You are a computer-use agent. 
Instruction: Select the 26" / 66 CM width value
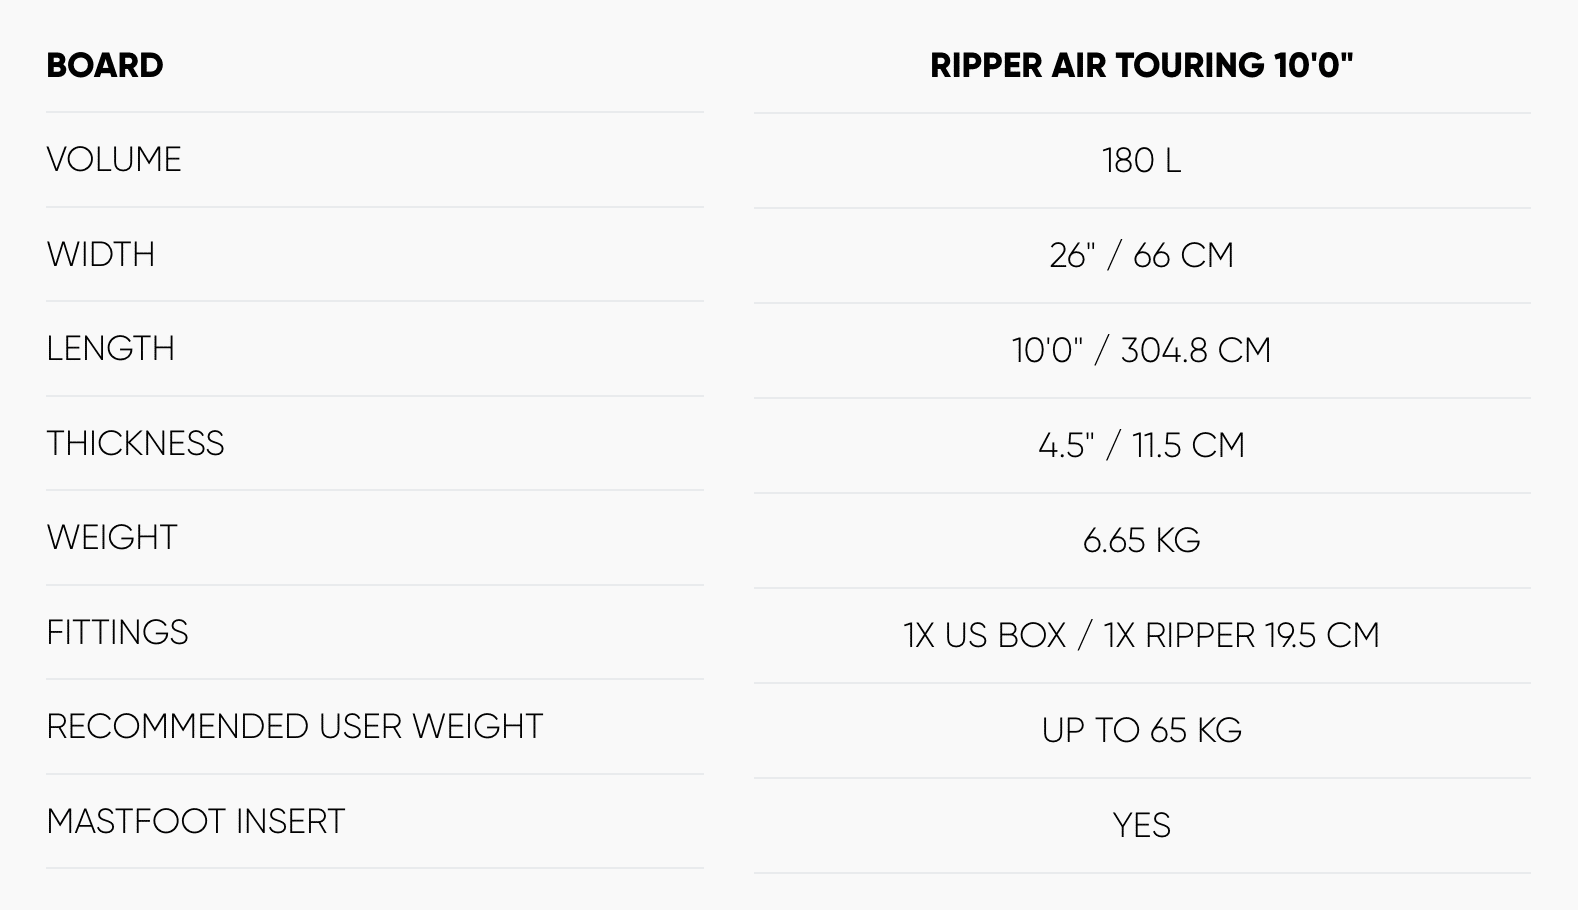coord(1141,256)
